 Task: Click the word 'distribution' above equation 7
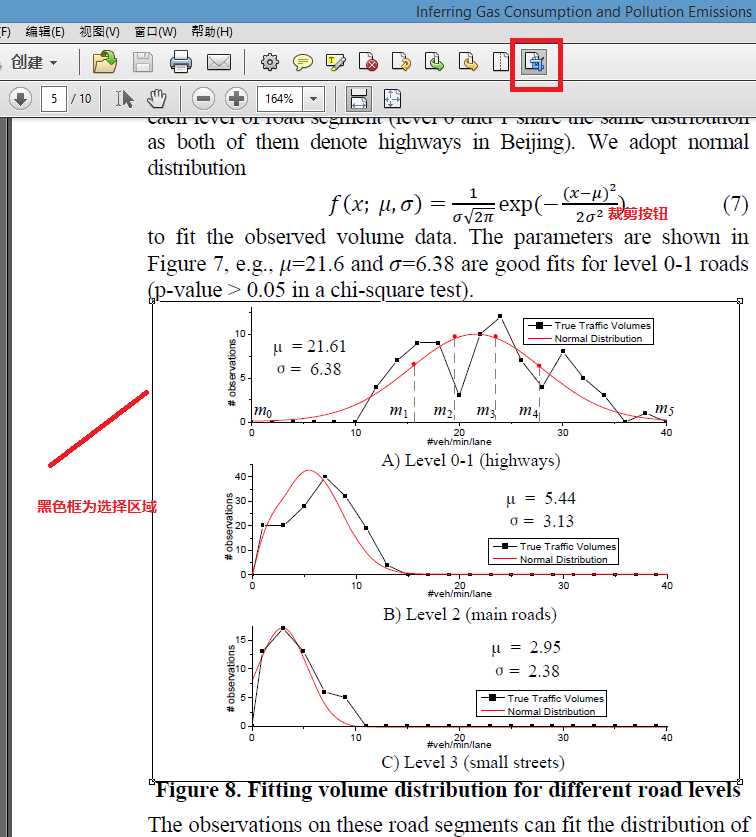click(197, 168)
